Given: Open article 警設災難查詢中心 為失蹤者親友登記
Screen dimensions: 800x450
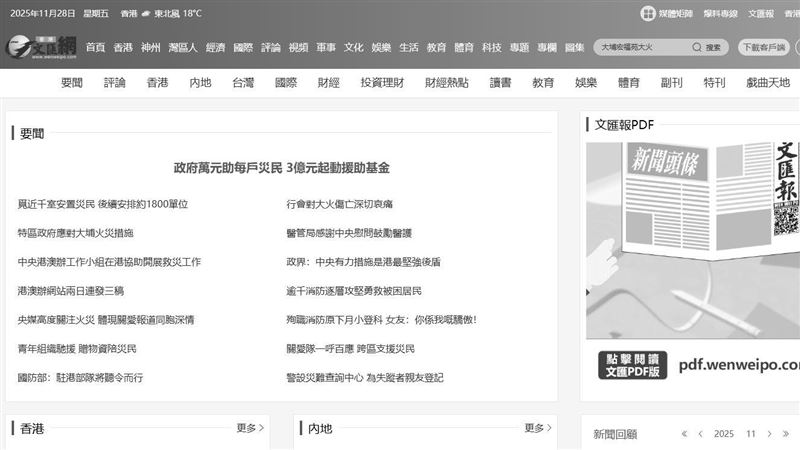Looking at the screenshot, I should coord(365,378).
